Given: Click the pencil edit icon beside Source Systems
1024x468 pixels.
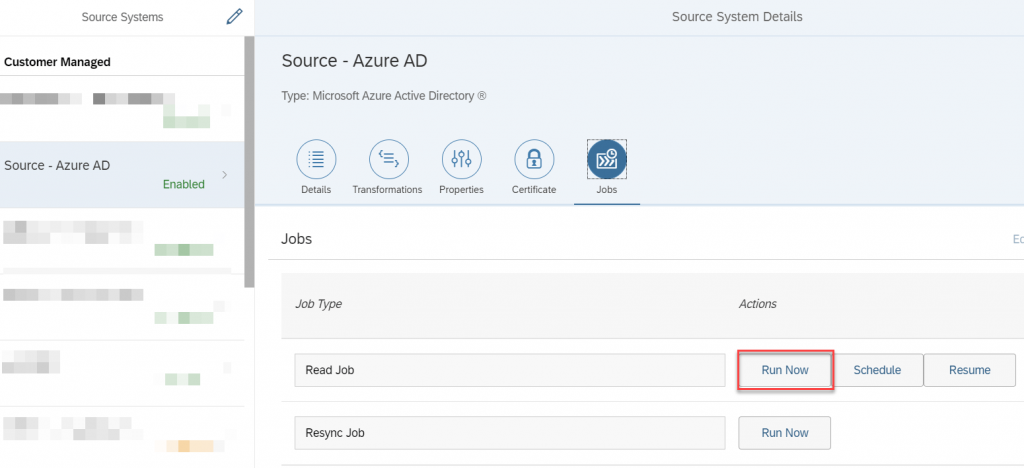Looking at the screenshot, I should pyautogui.click(x=234, y=17).
